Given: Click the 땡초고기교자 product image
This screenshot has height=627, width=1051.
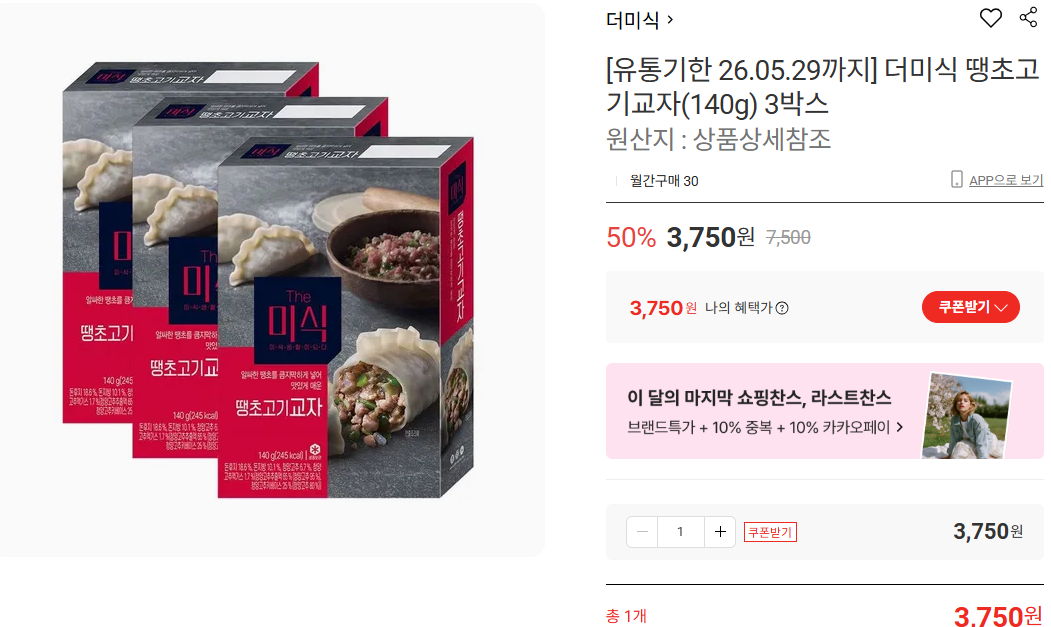Looking at the screenshot, I should point(271,280).
